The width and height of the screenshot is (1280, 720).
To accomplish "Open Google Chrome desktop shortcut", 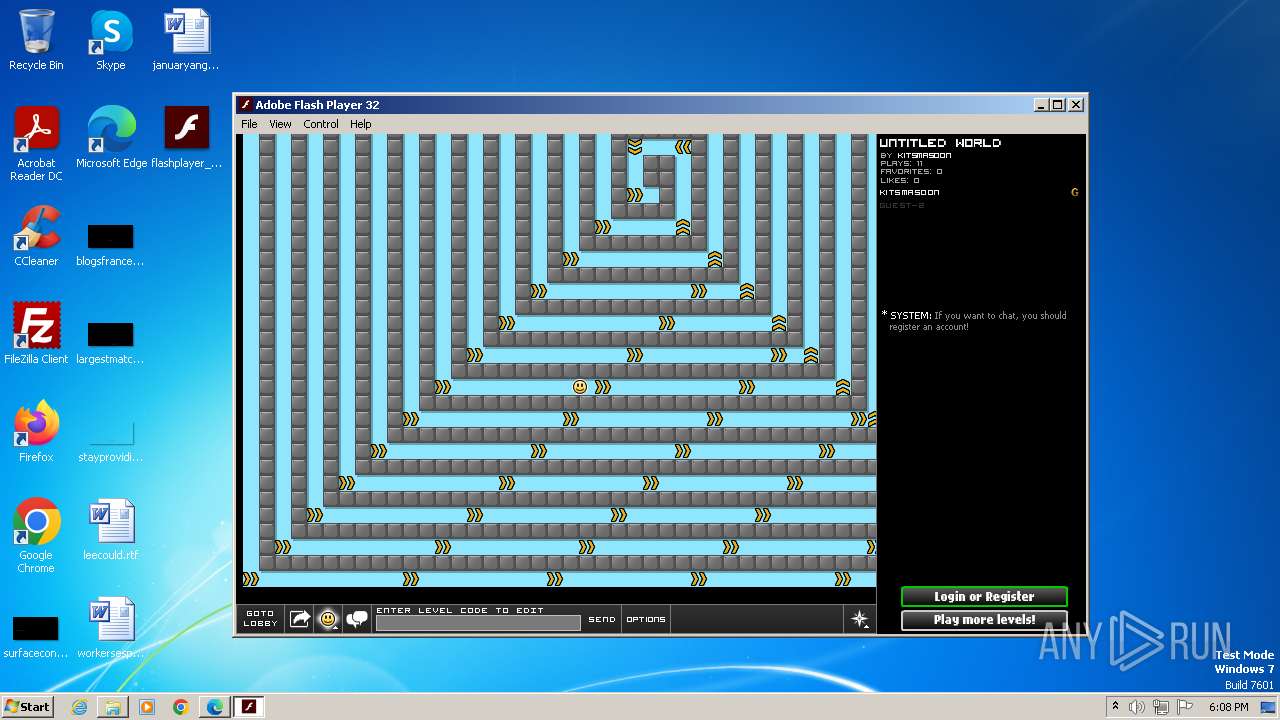I will click(36, 536).
